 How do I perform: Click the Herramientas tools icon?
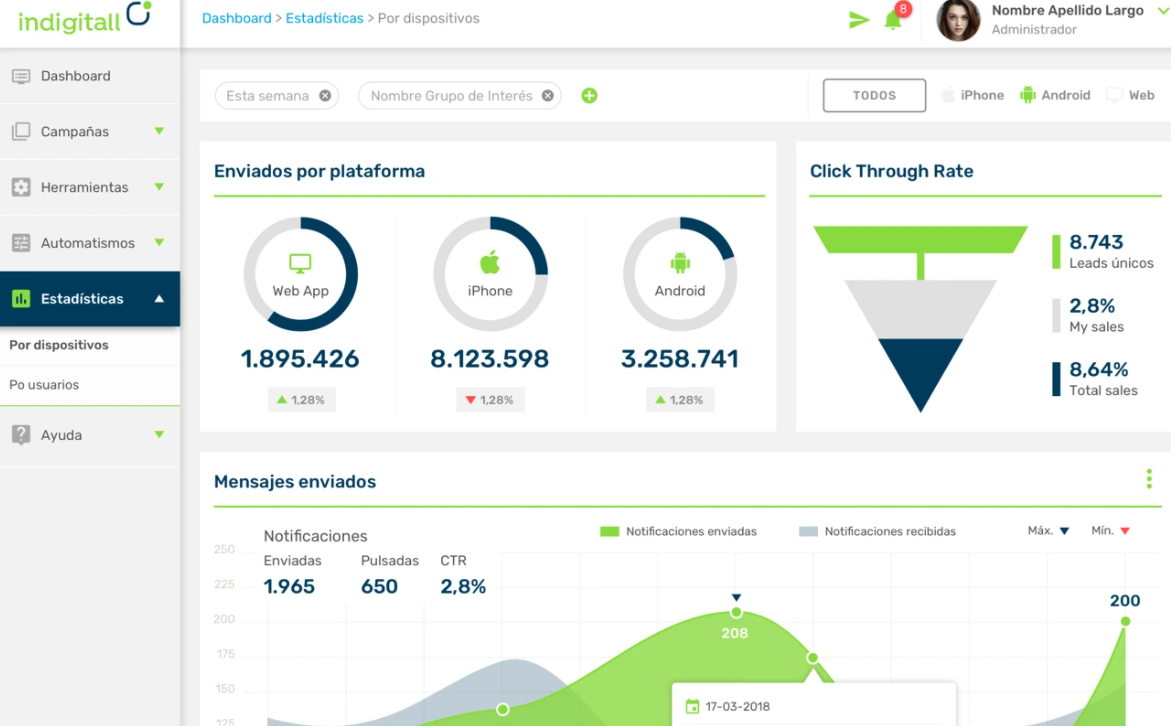[x=20, y=187]
